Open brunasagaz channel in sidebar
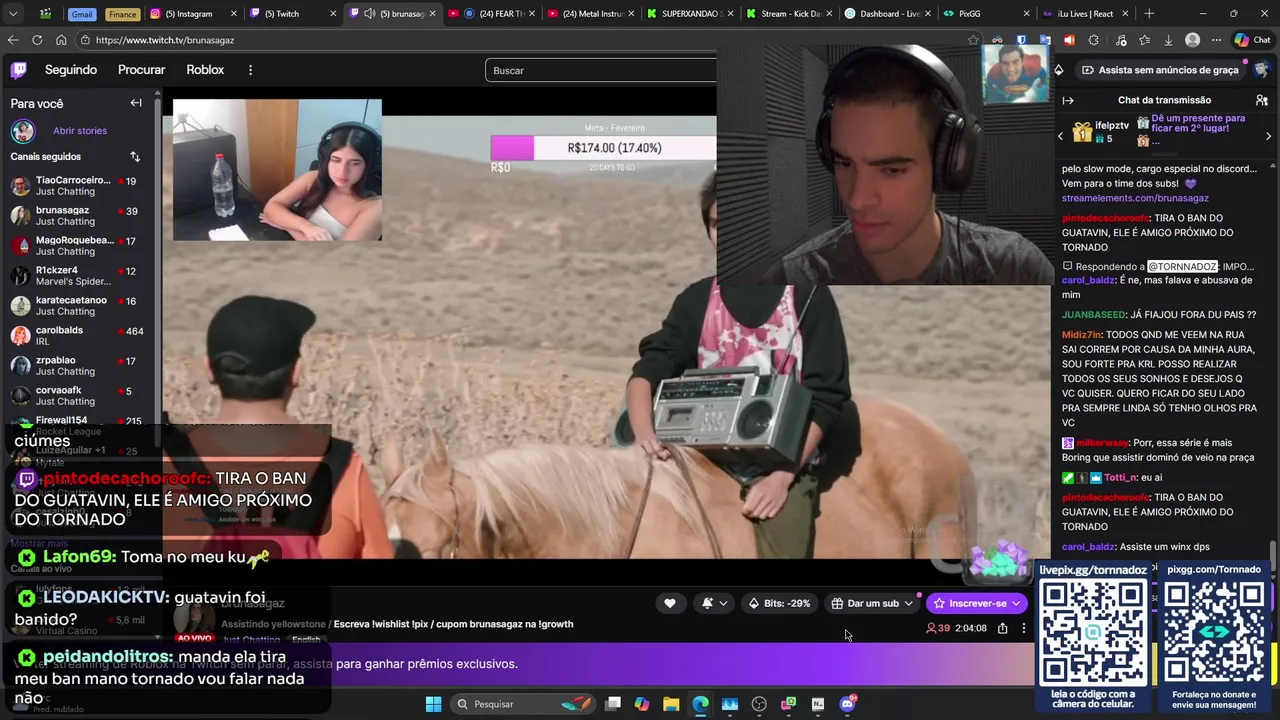Viewport: 1280px width, 720px height. (x=80, y=216)
